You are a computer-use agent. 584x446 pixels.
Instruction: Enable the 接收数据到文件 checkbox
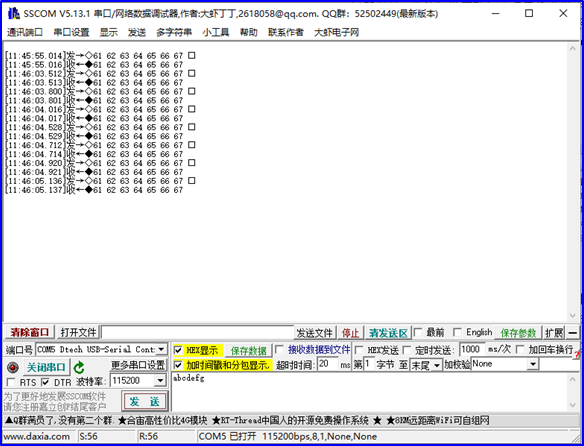point(279,349)
